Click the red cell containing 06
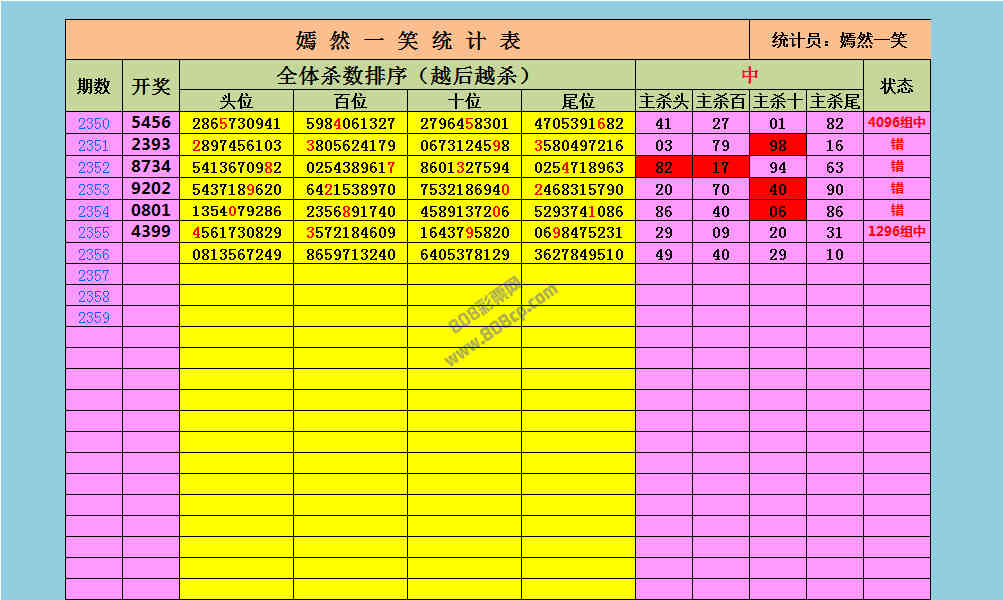The height and width of the screenshot is (600, 1003). click(x=778, y=211)
